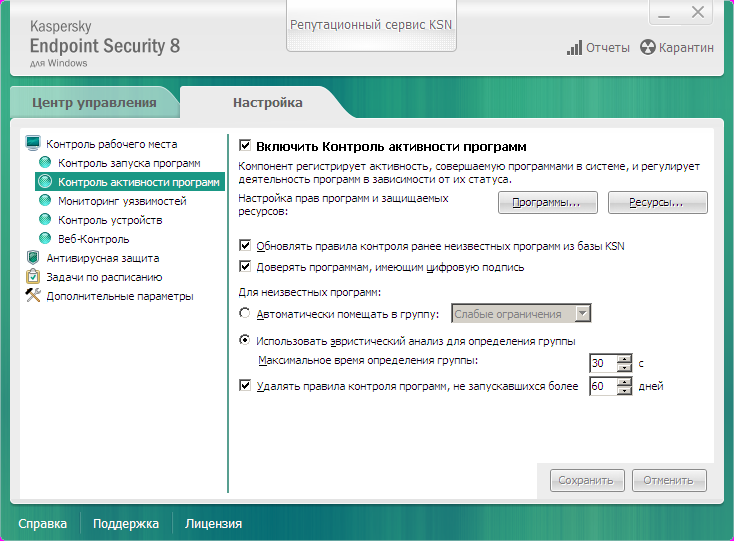Open Веб-Контроль settings
The image size is (734, 541).
[x=94, y=239]
